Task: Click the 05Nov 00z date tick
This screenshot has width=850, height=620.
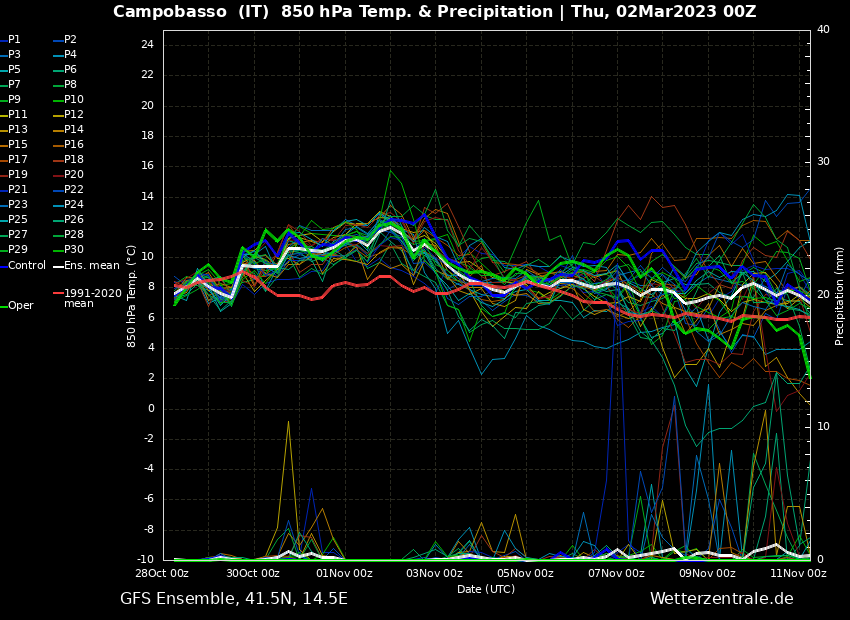Action: pos(525,574)
